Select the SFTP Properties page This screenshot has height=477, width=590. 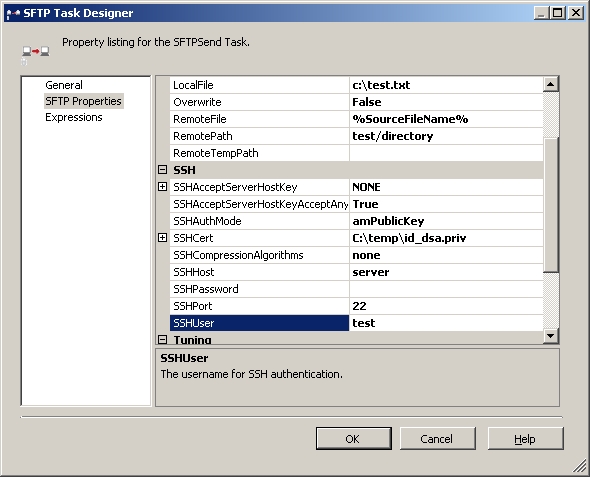pyautogui.click(x=84, y=101)
